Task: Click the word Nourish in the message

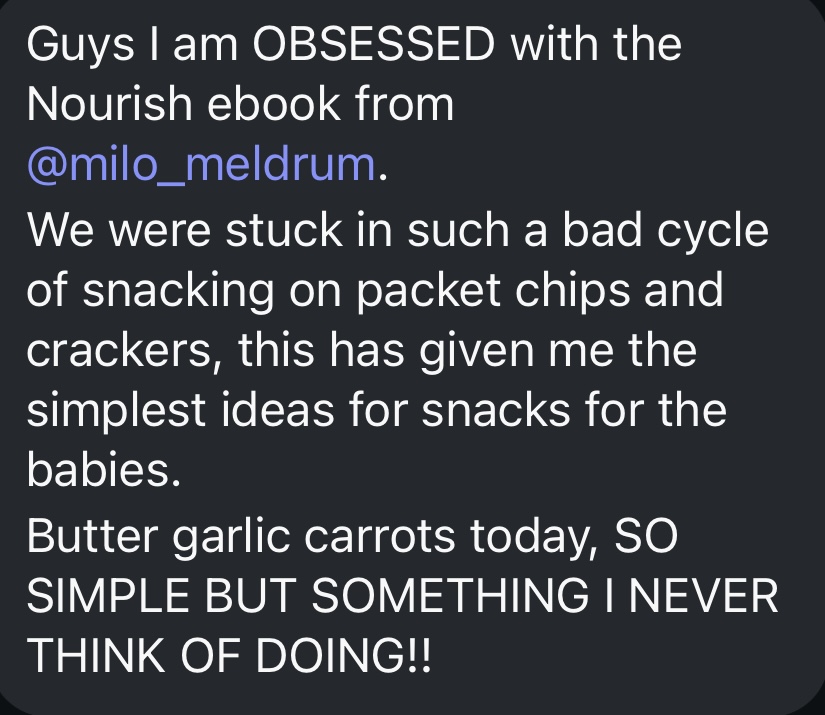Action: pos(109,104)
